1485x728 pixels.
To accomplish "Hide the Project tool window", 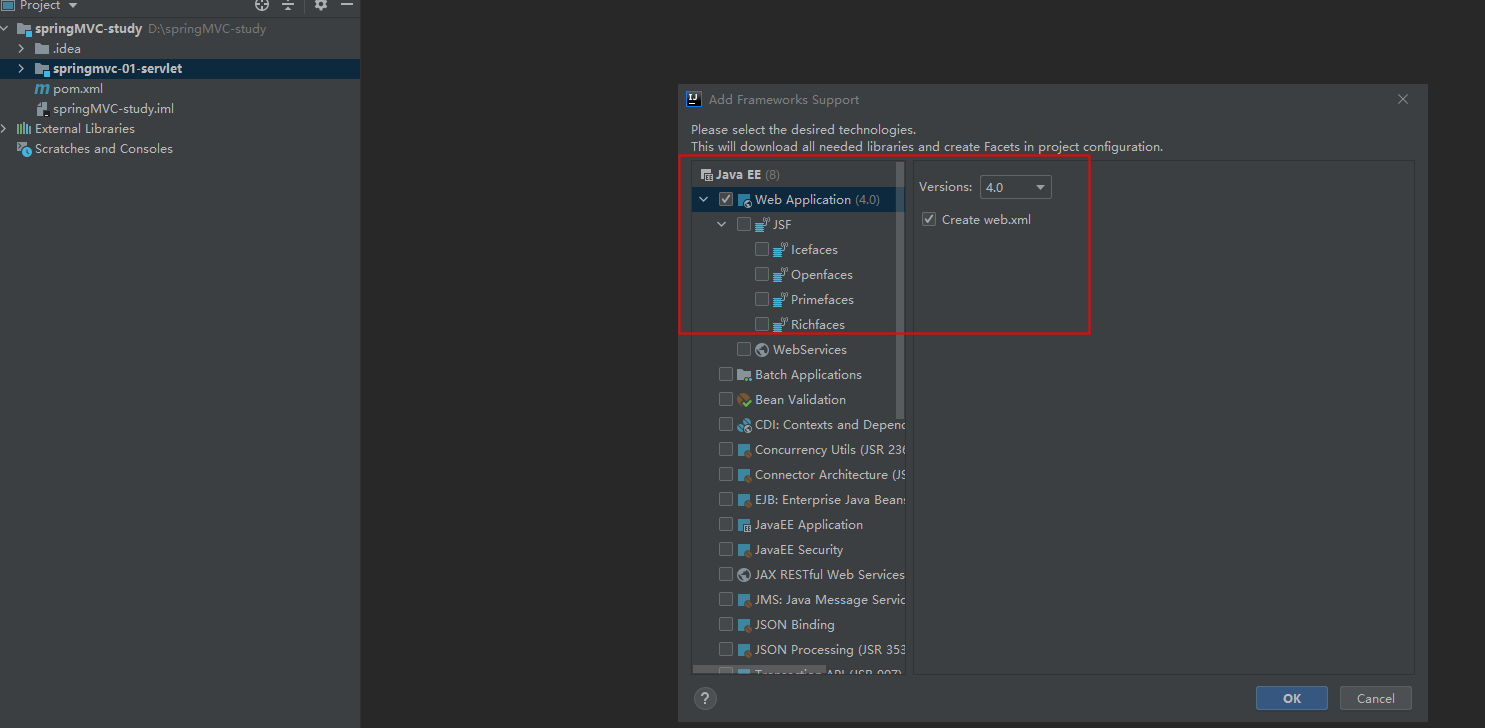I will point(346,5).
